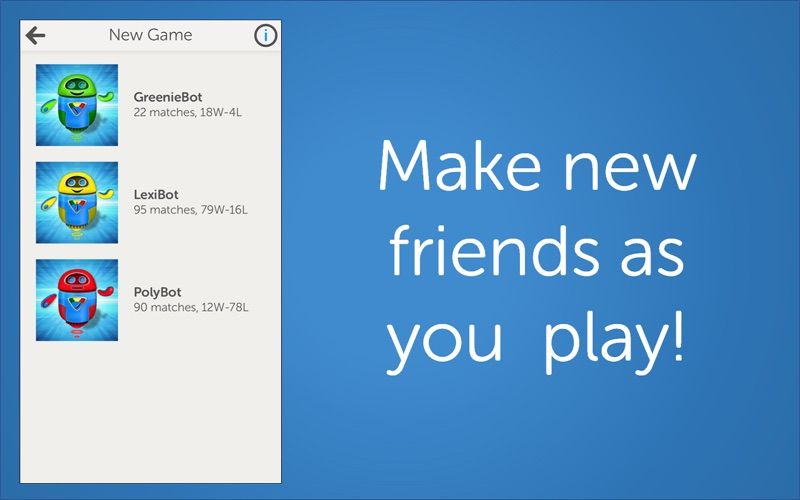
Task: Choose PolyBot name label
Action: pos(157,292)
